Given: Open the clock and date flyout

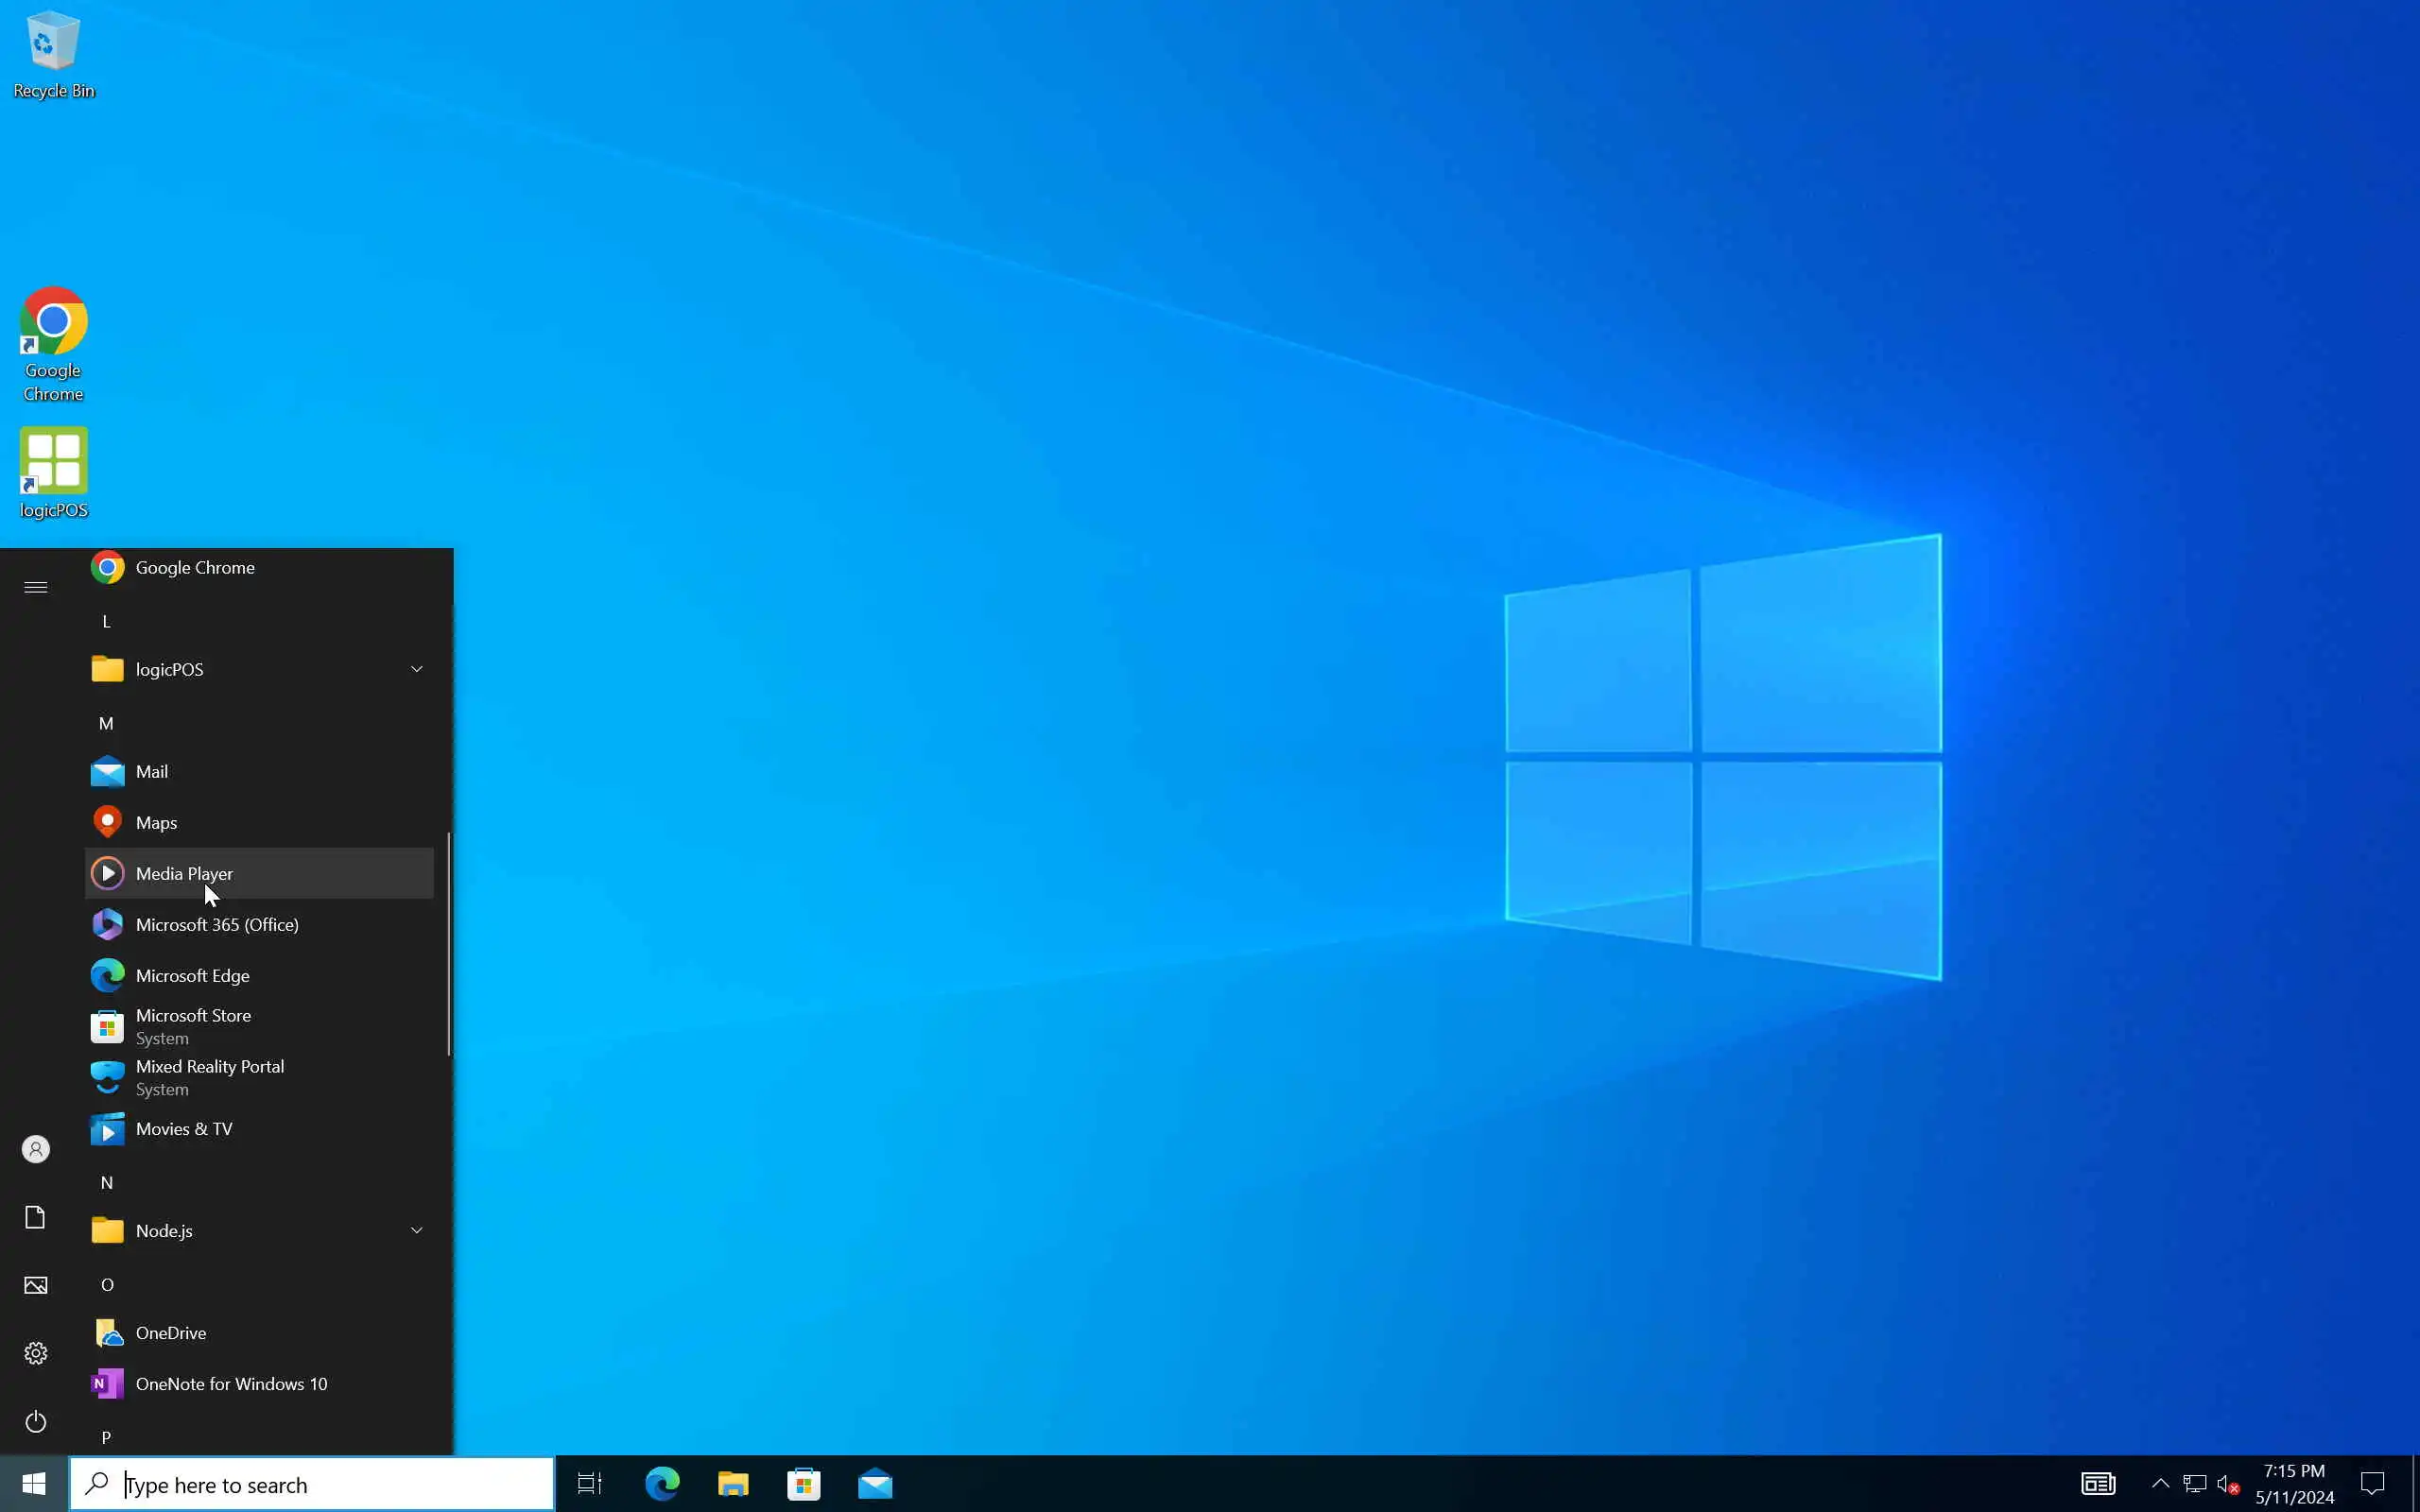Looking at the screenshot, I should (x=2294, y=1484).
